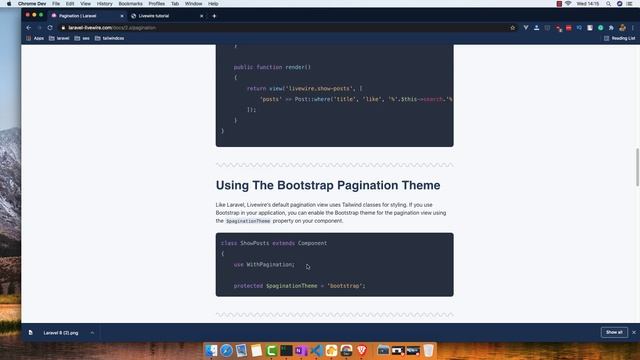The width and height of the screenshot is (640, 360).
Task: Click the green circular extension icon
Action: point(600,28)
